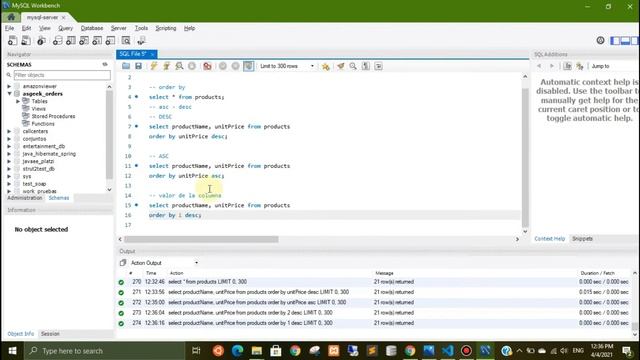Open the Query menu
Screen dimensions: 640x360
pos(65,28)
